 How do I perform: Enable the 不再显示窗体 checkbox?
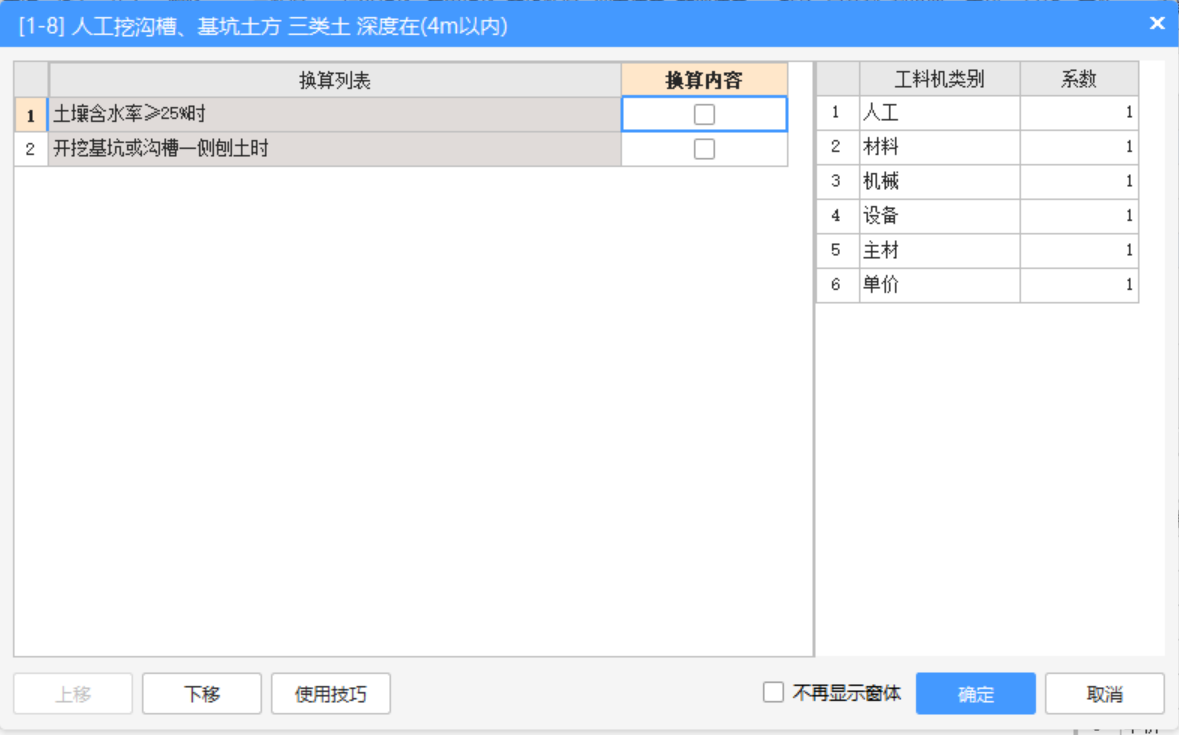[x=773, y=693]
